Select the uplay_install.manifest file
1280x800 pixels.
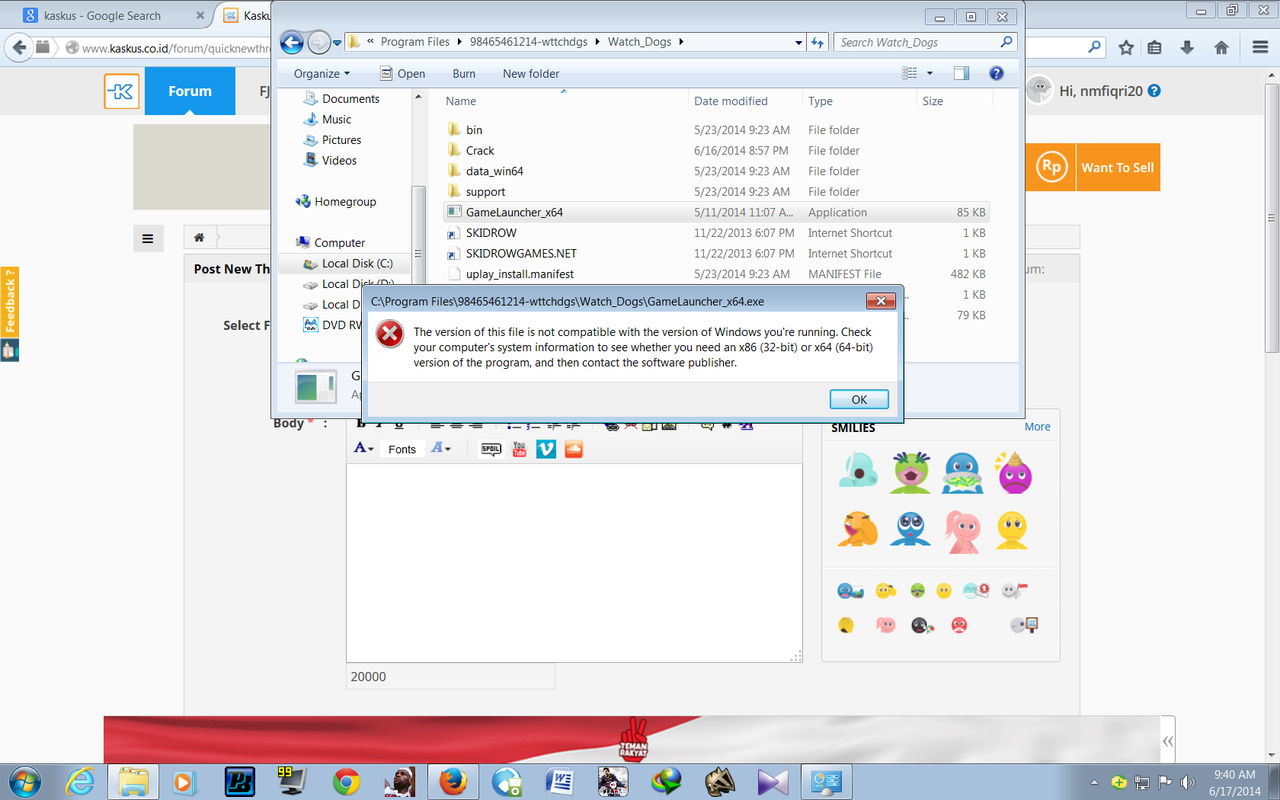(x=519, y=274)
